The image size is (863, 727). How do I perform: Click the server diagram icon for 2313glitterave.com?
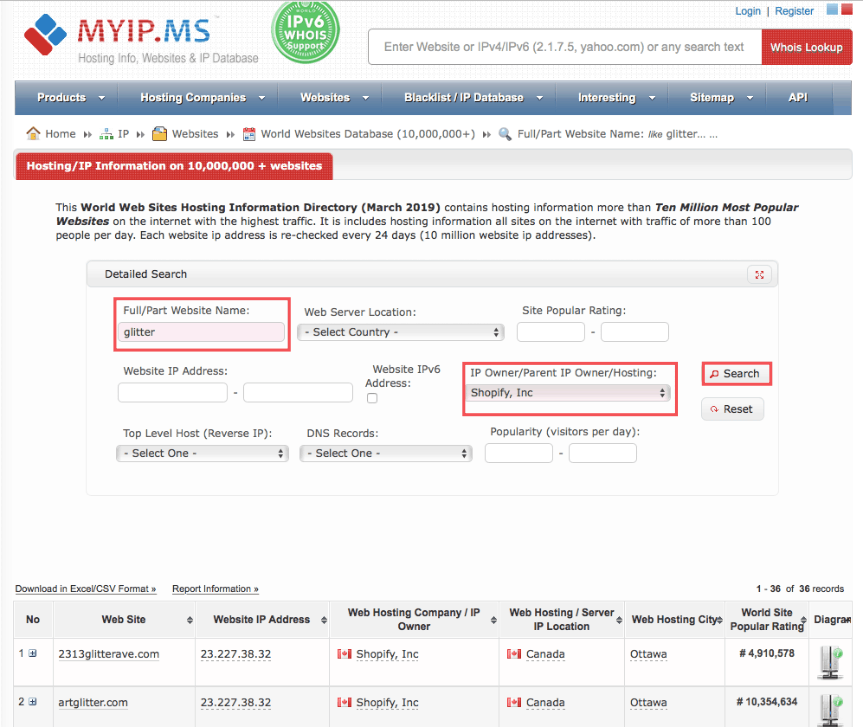(x=830, y=661)
